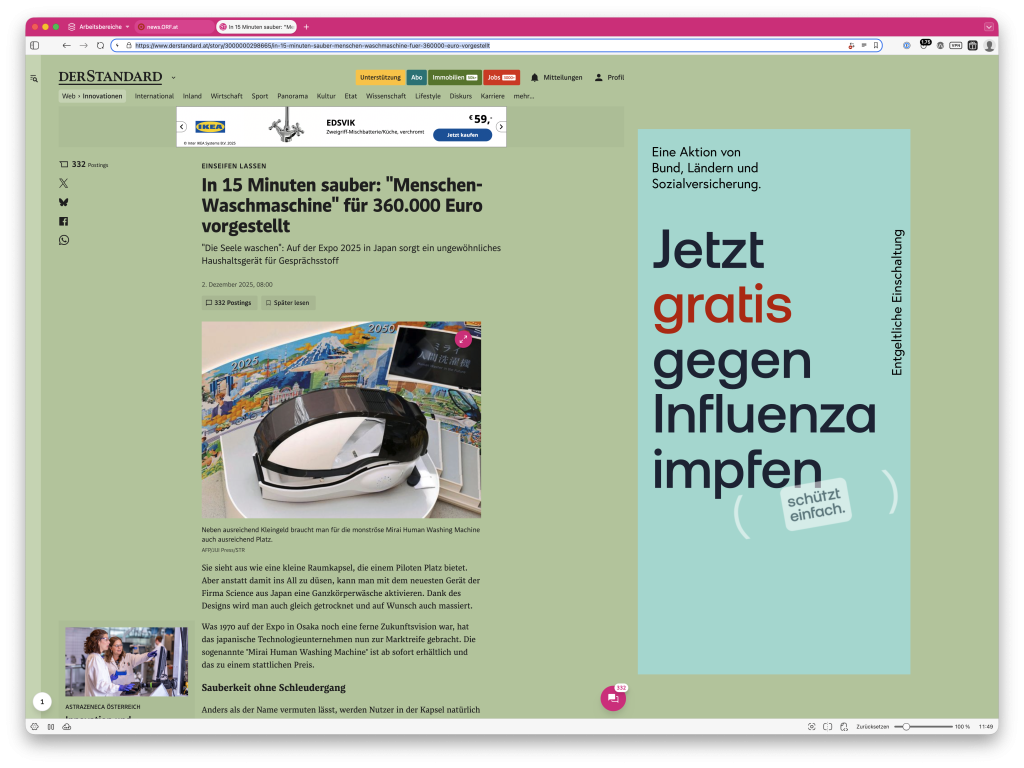This screenshot has height=768, width=1024.
Task: Click the yellow Unterstützung button
Action: 379,77
